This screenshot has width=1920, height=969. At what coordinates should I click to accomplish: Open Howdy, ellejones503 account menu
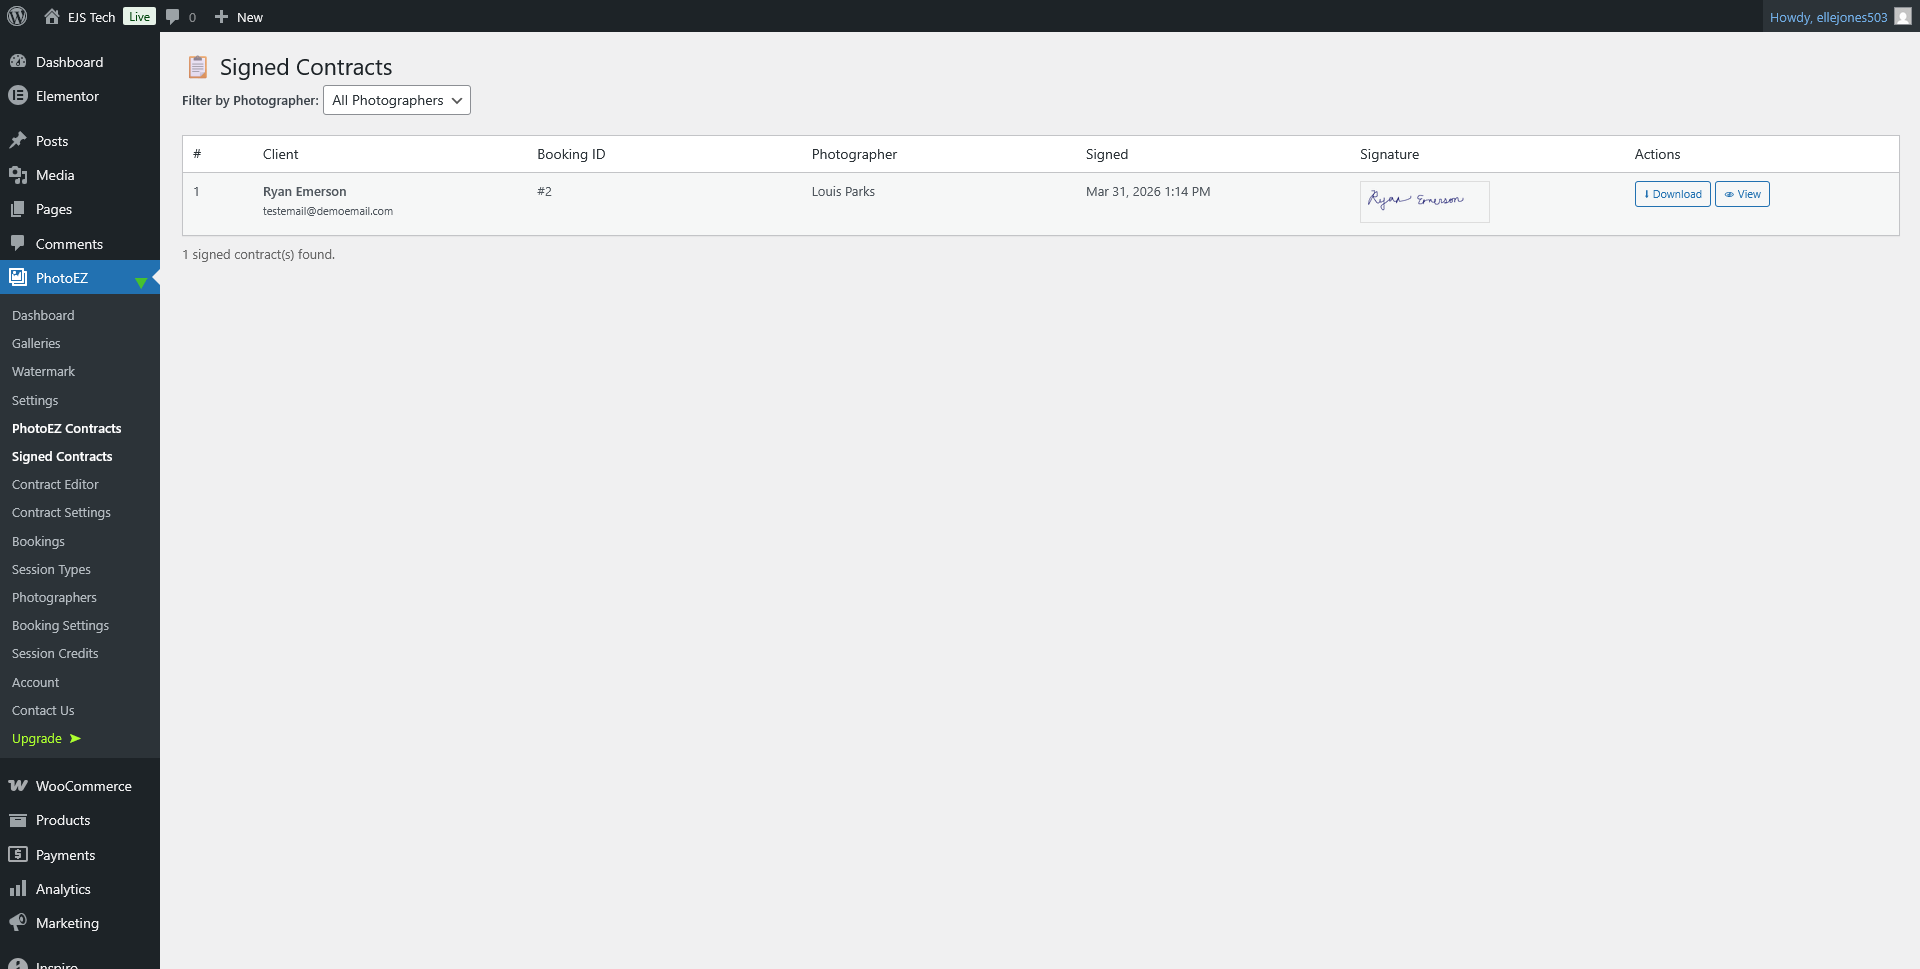1827,17
